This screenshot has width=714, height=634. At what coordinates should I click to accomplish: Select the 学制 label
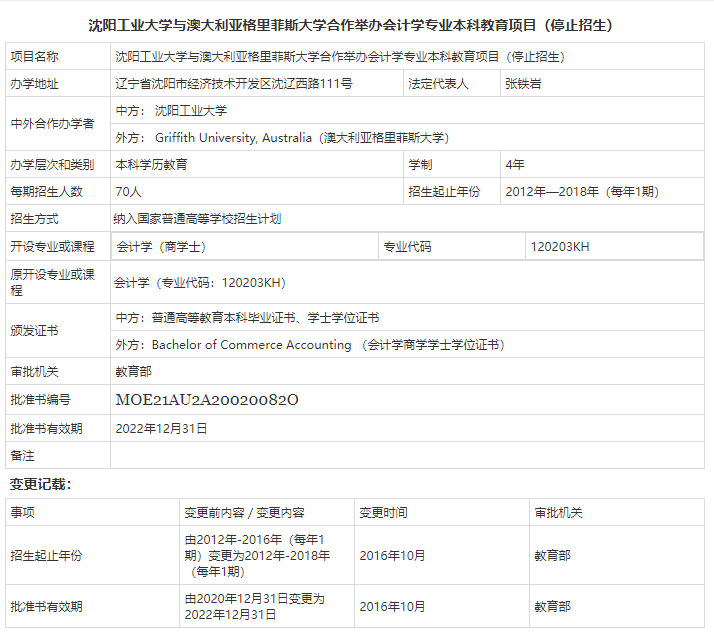420,164
